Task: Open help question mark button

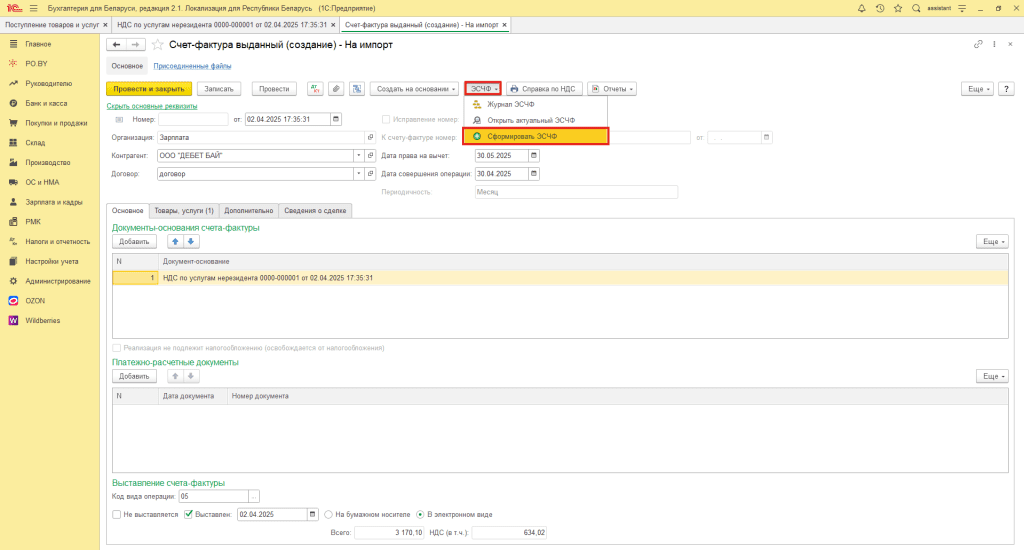Action: click(x=1006, y=89)
